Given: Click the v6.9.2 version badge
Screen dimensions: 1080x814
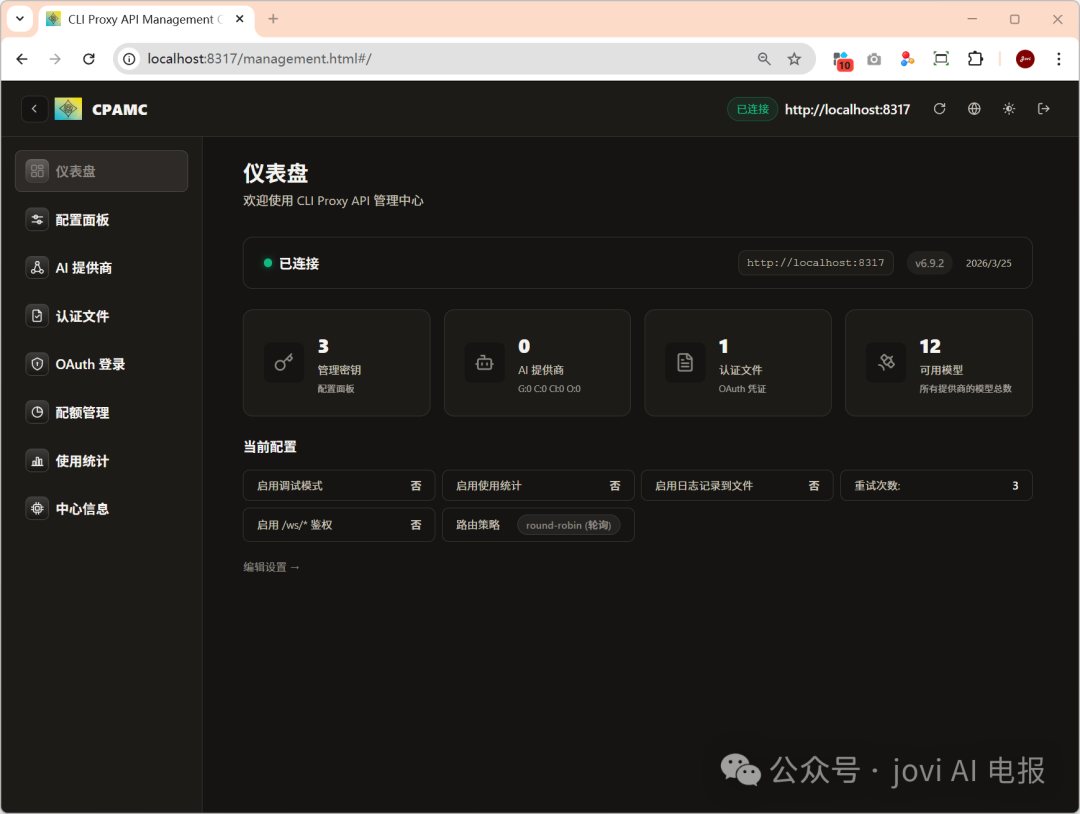Looking at the screenshot, I should pyautogui.click(x=929, y=263).
